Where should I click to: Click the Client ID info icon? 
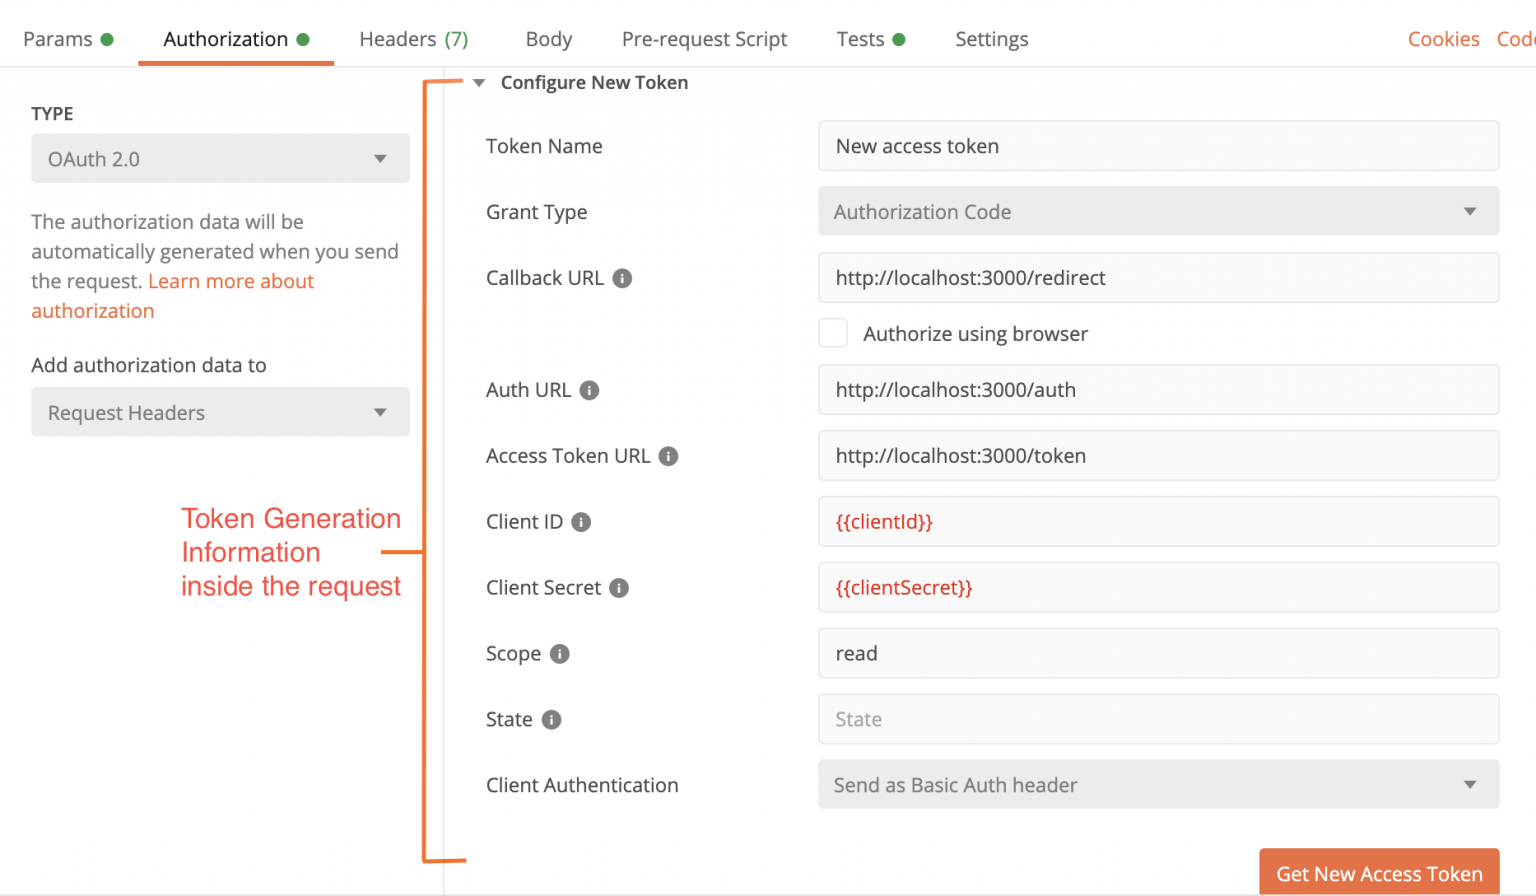pos(581,522)
